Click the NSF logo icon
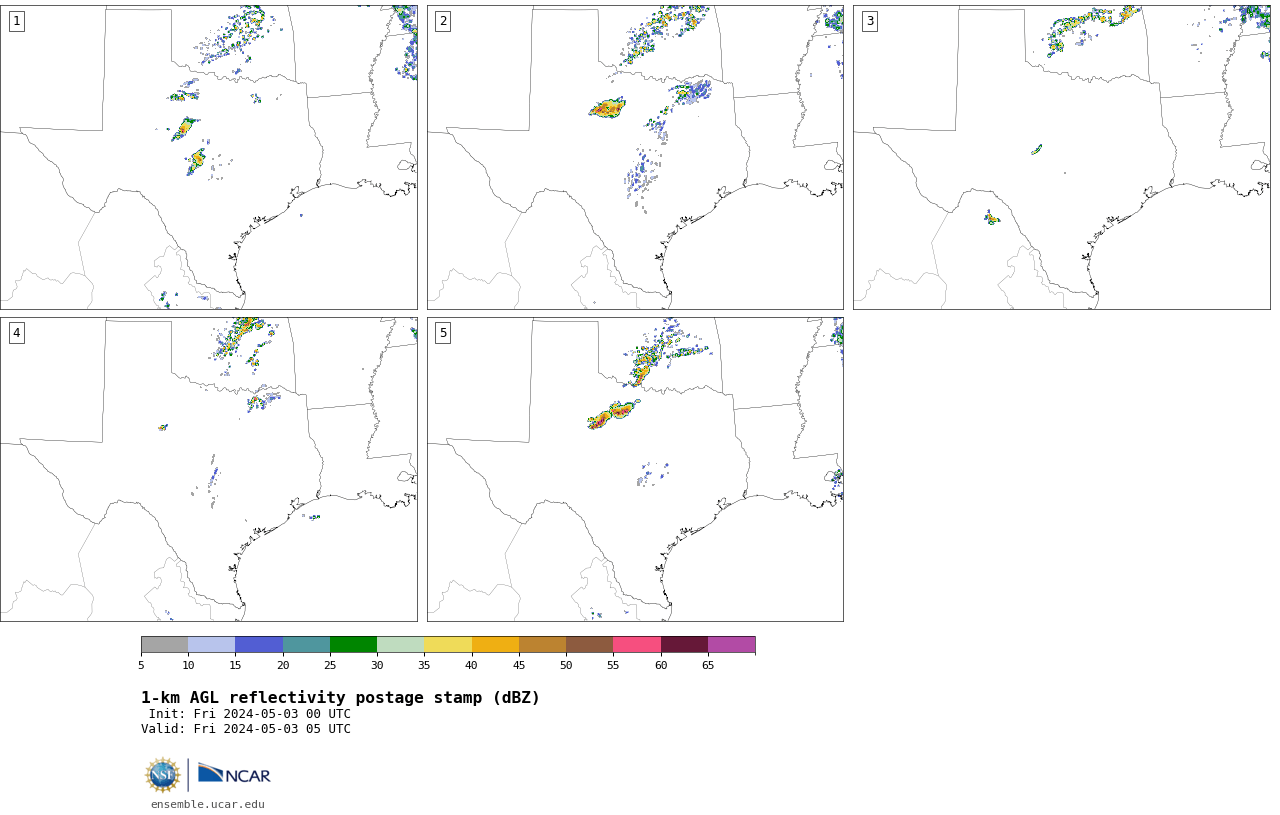The image size is (1280, 815). coord(163,775)
